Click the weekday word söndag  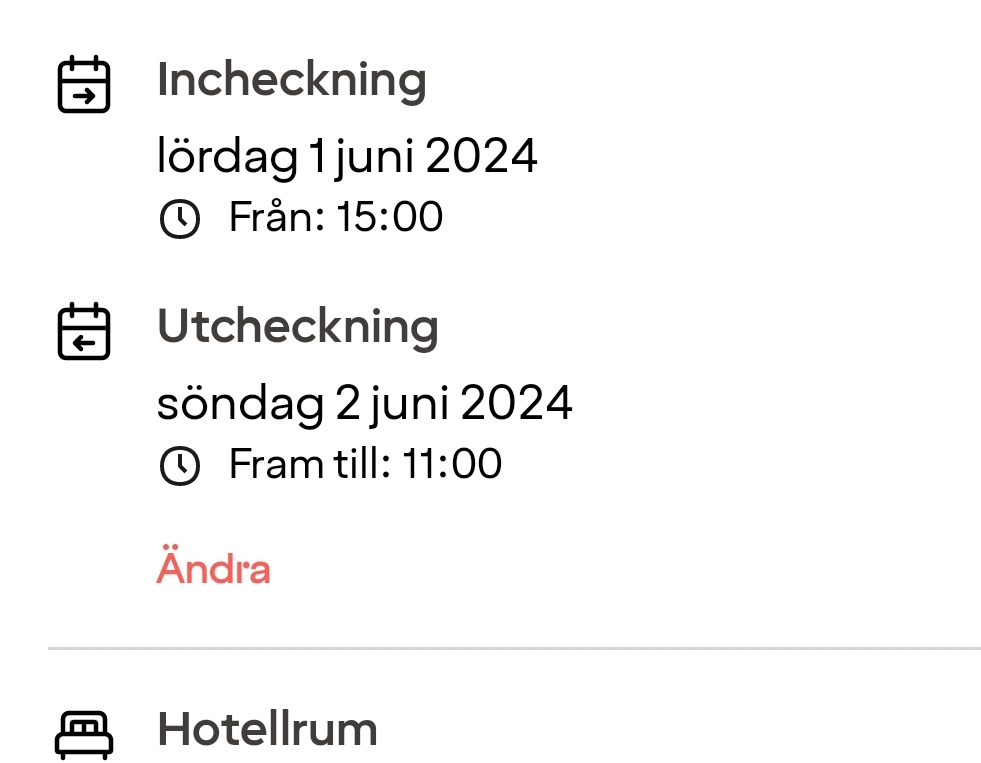tap(240, 403)
